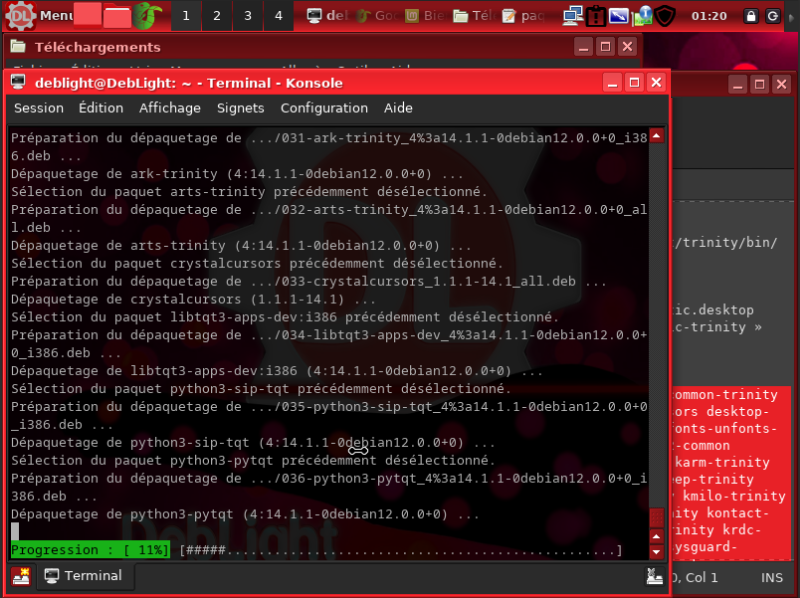The image size is (800, 598).
Task: Switch to the Terminal tab at the bottom
Action: [85, 576]
